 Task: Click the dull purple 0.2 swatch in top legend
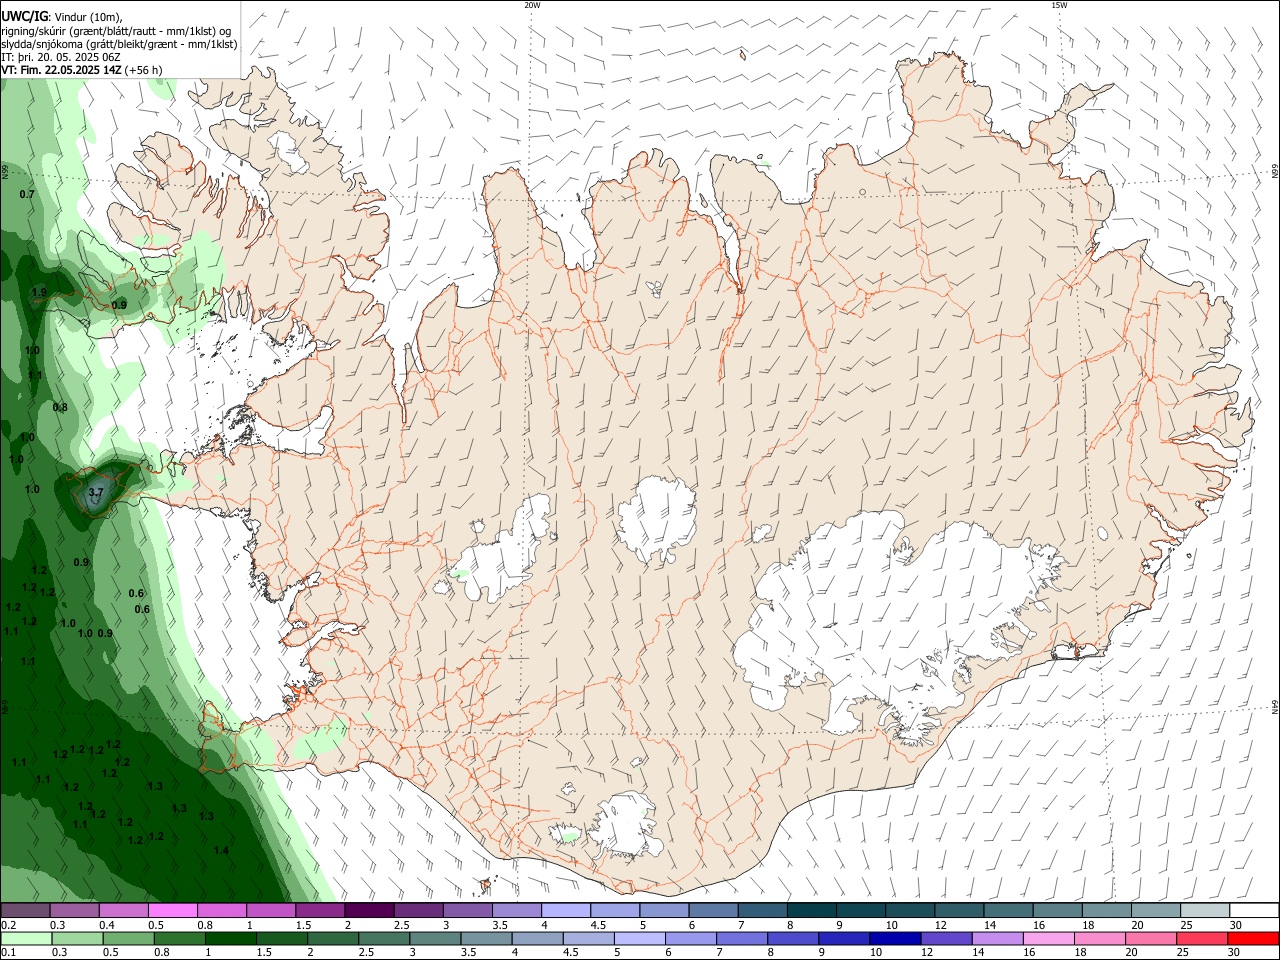pyautogui.click(x=25, y=911)
